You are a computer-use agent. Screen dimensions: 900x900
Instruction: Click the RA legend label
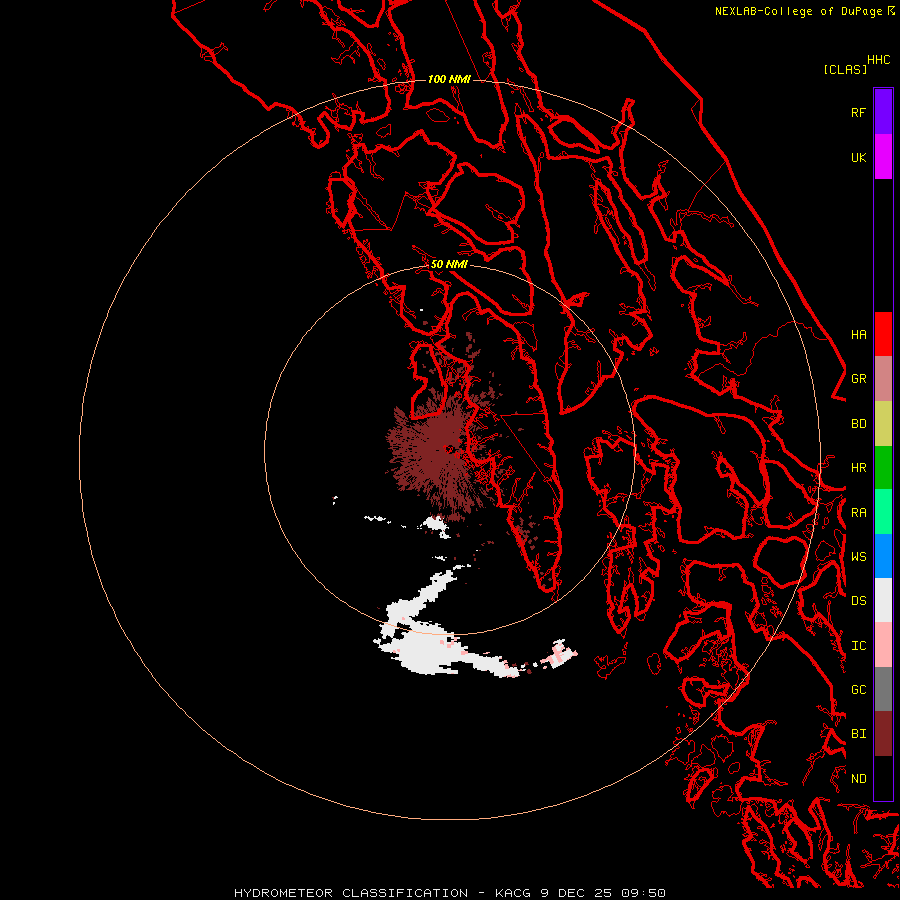[x=858, y=513]
